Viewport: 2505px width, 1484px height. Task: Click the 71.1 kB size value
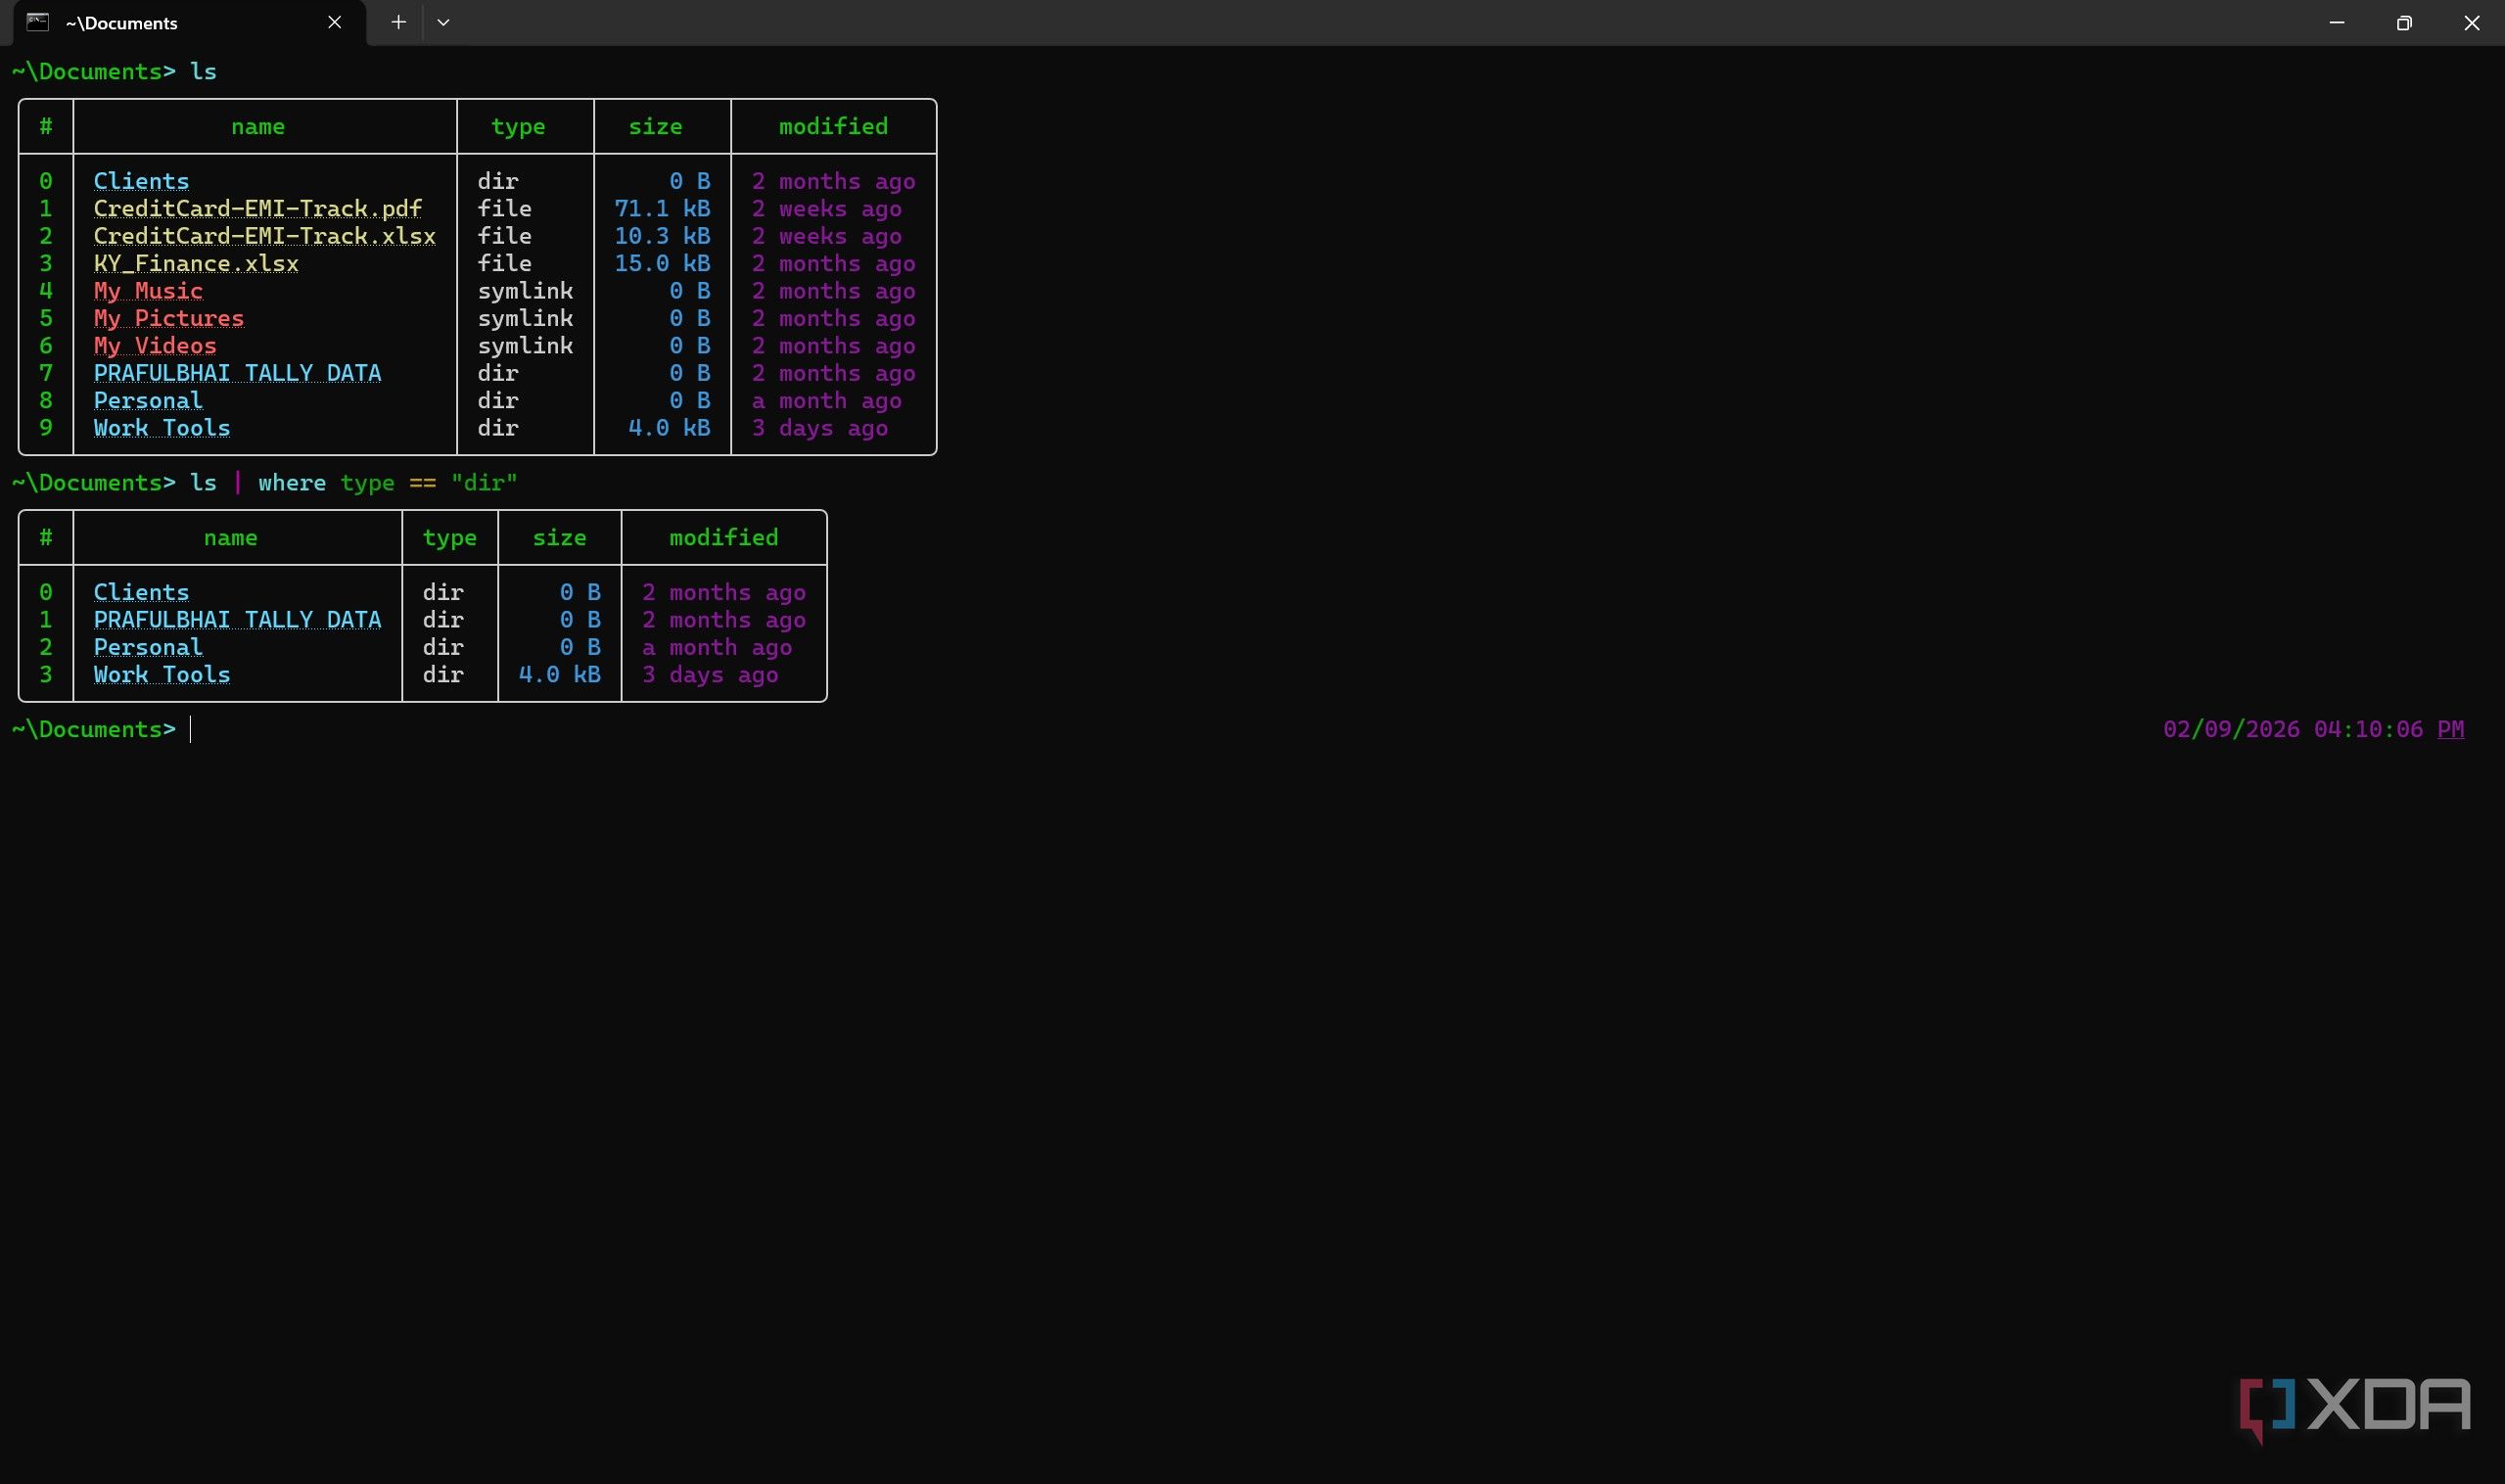(x=662, y=209)
